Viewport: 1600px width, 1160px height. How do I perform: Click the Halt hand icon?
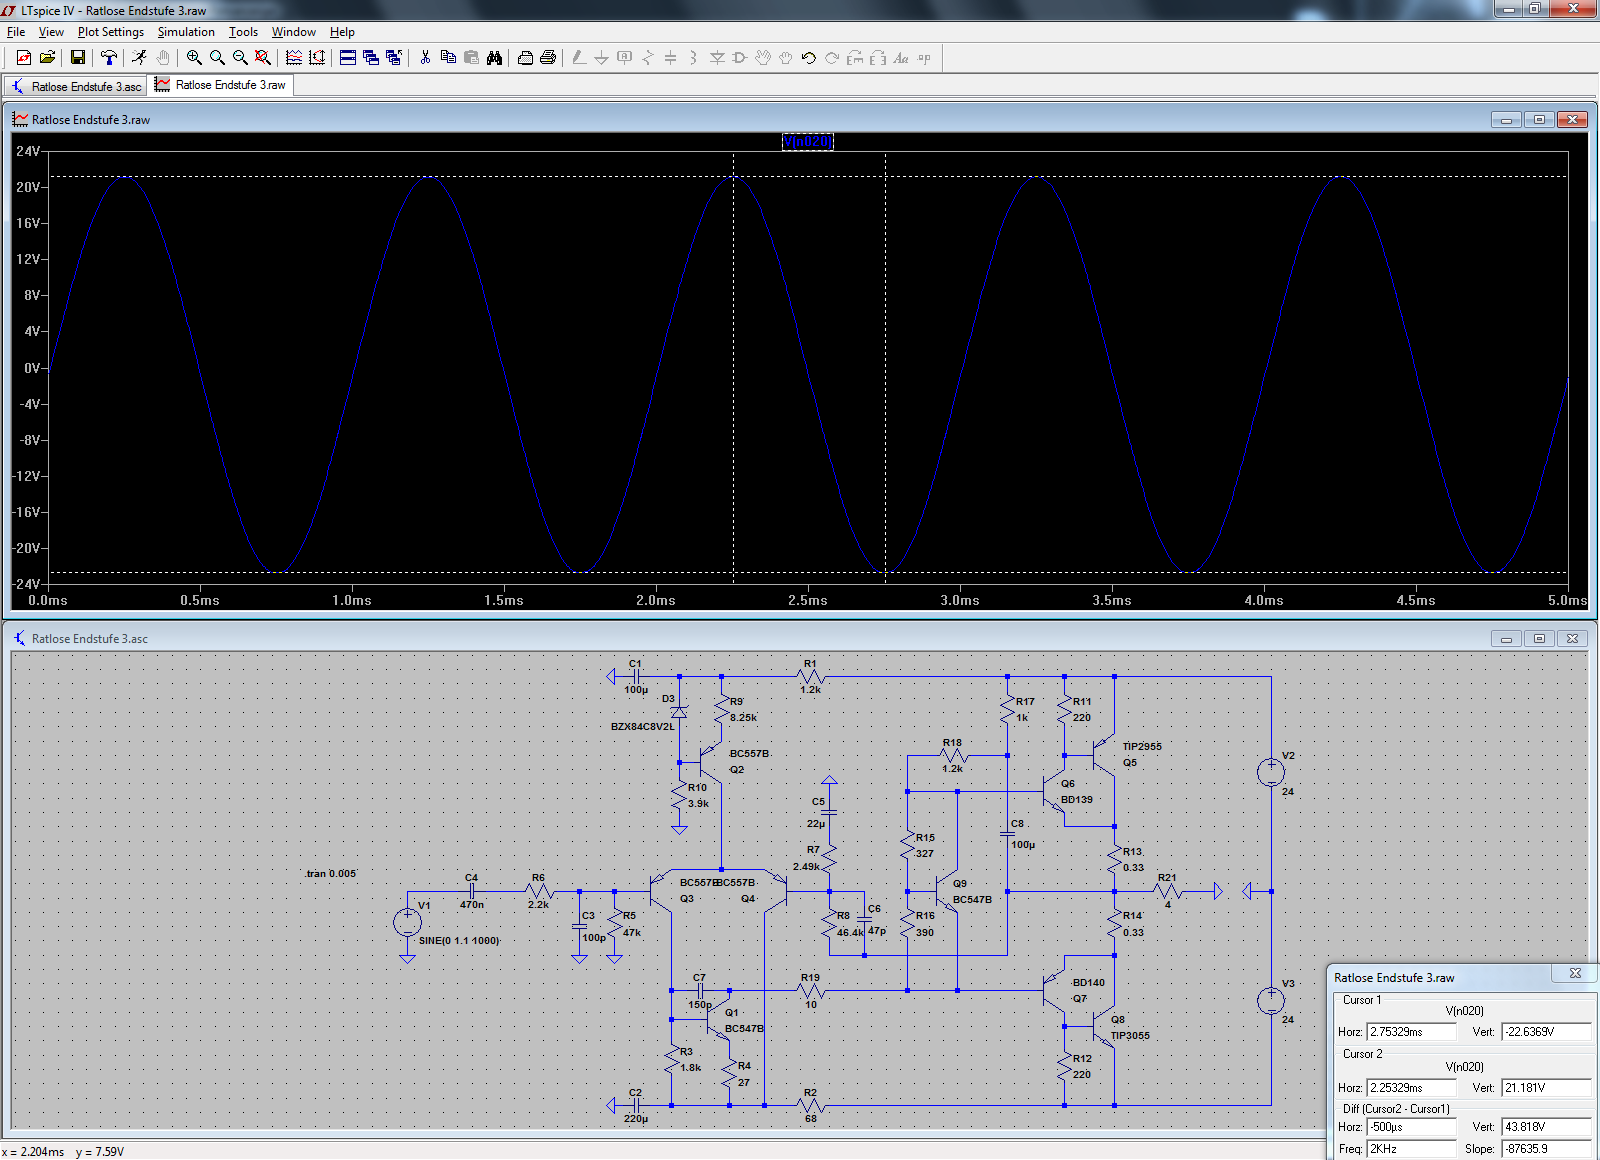coord(163,58)
